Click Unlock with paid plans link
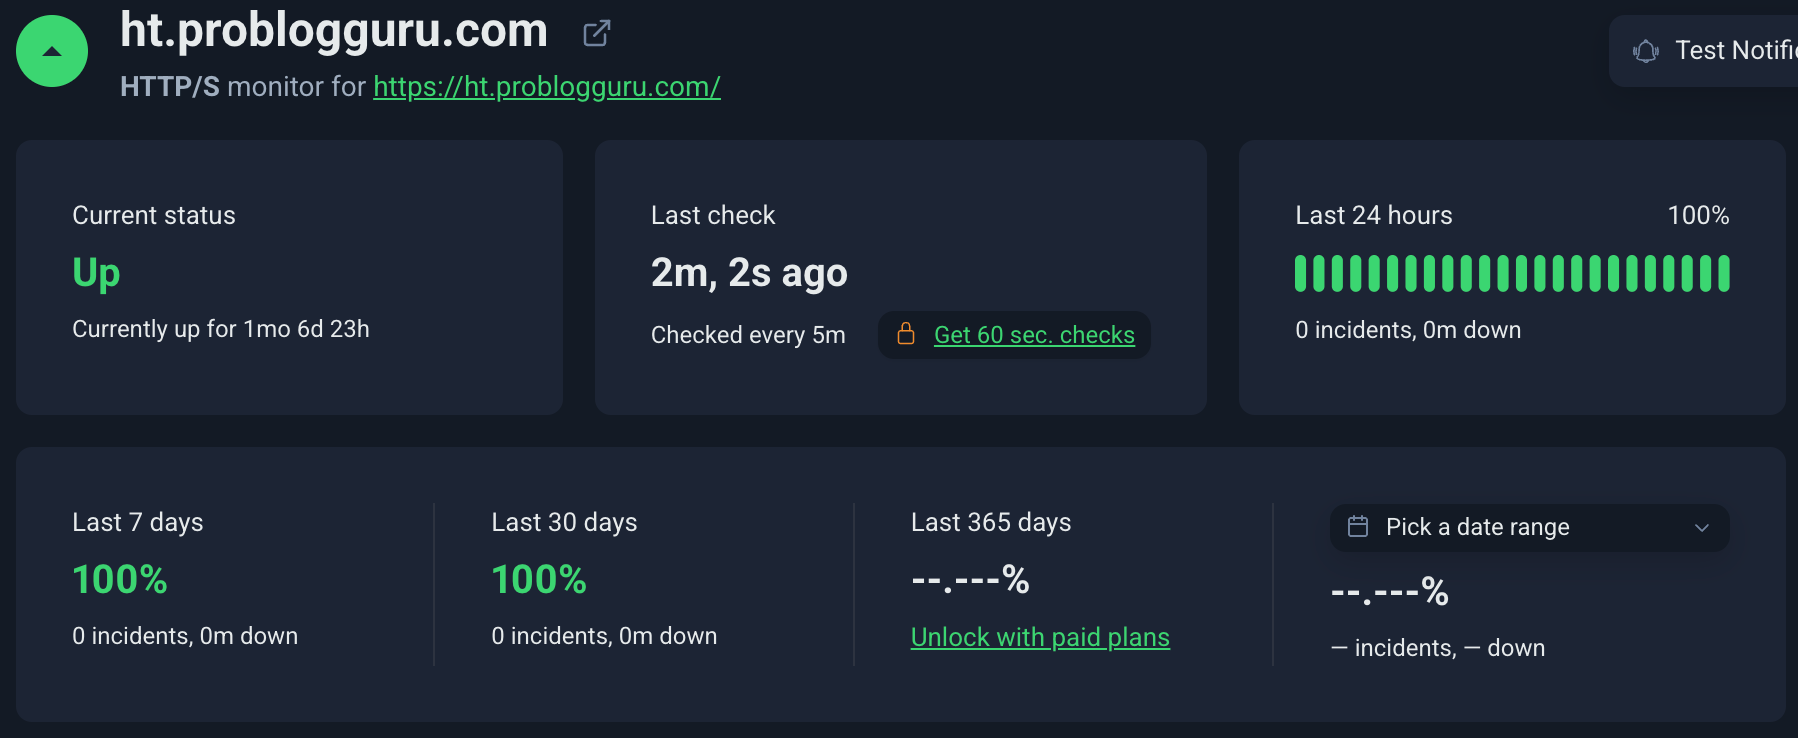 pos(1039,637)
